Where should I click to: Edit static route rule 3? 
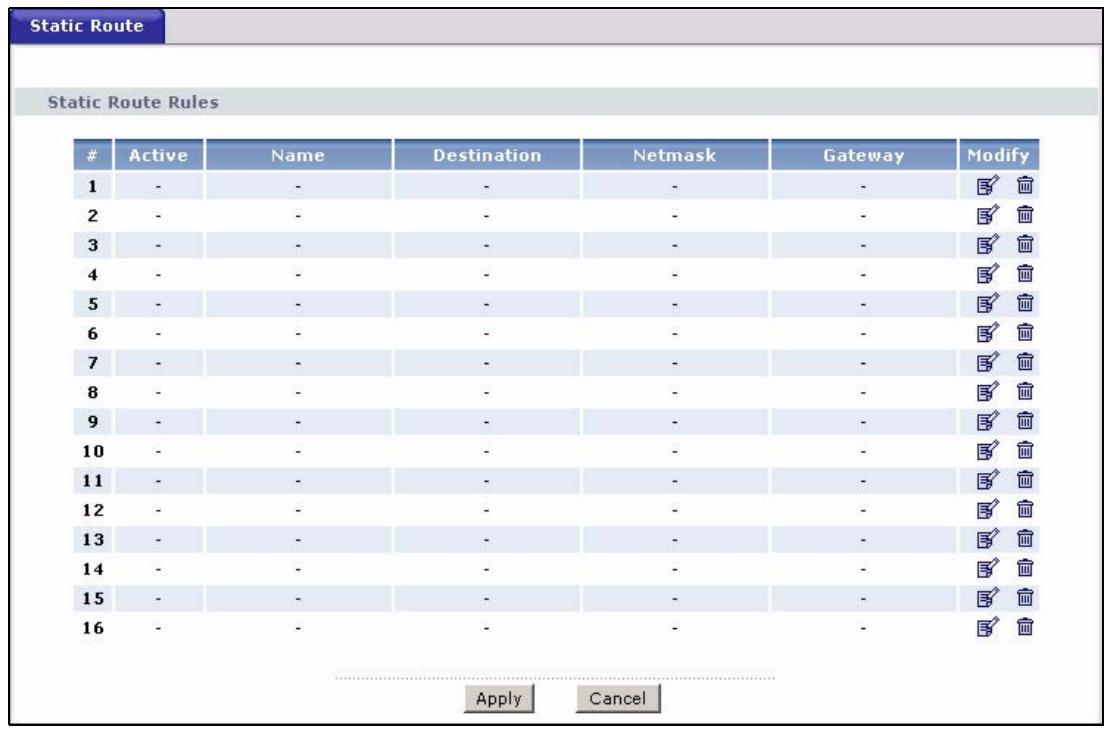[x=988, y=244]
